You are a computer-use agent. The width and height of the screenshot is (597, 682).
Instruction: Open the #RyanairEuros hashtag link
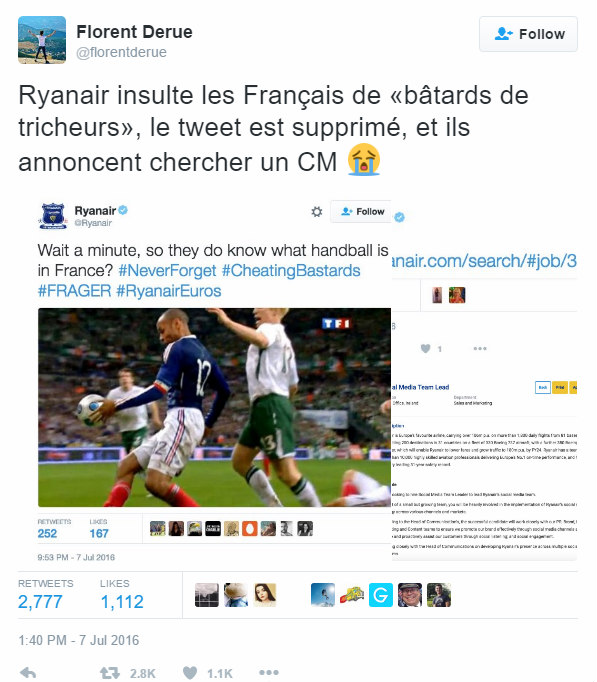click(x=169, y=291)
